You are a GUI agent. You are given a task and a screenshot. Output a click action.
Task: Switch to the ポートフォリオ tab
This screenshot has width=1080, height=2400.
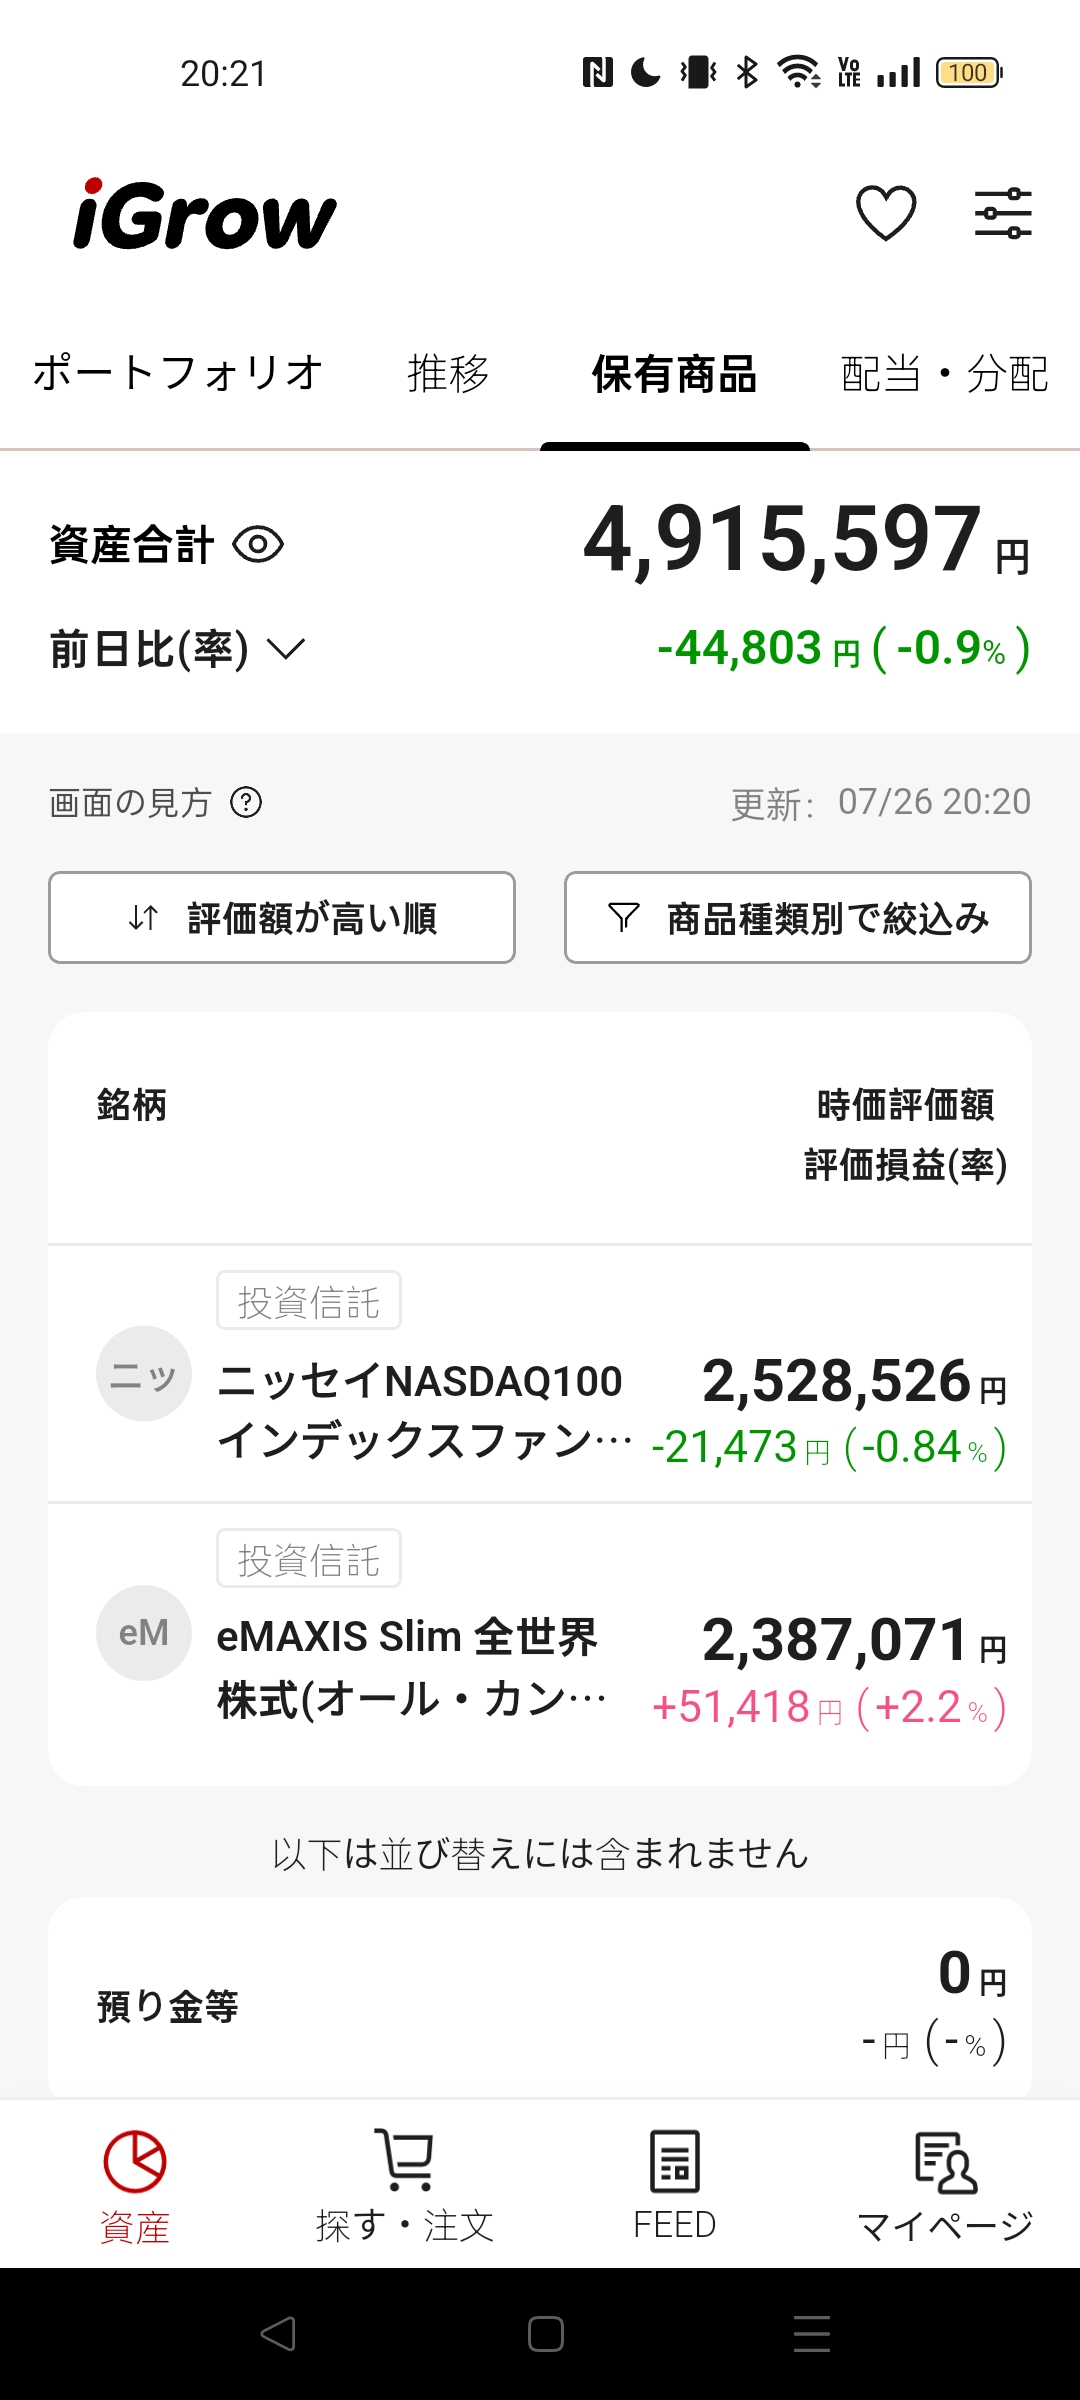pos(178,373)
